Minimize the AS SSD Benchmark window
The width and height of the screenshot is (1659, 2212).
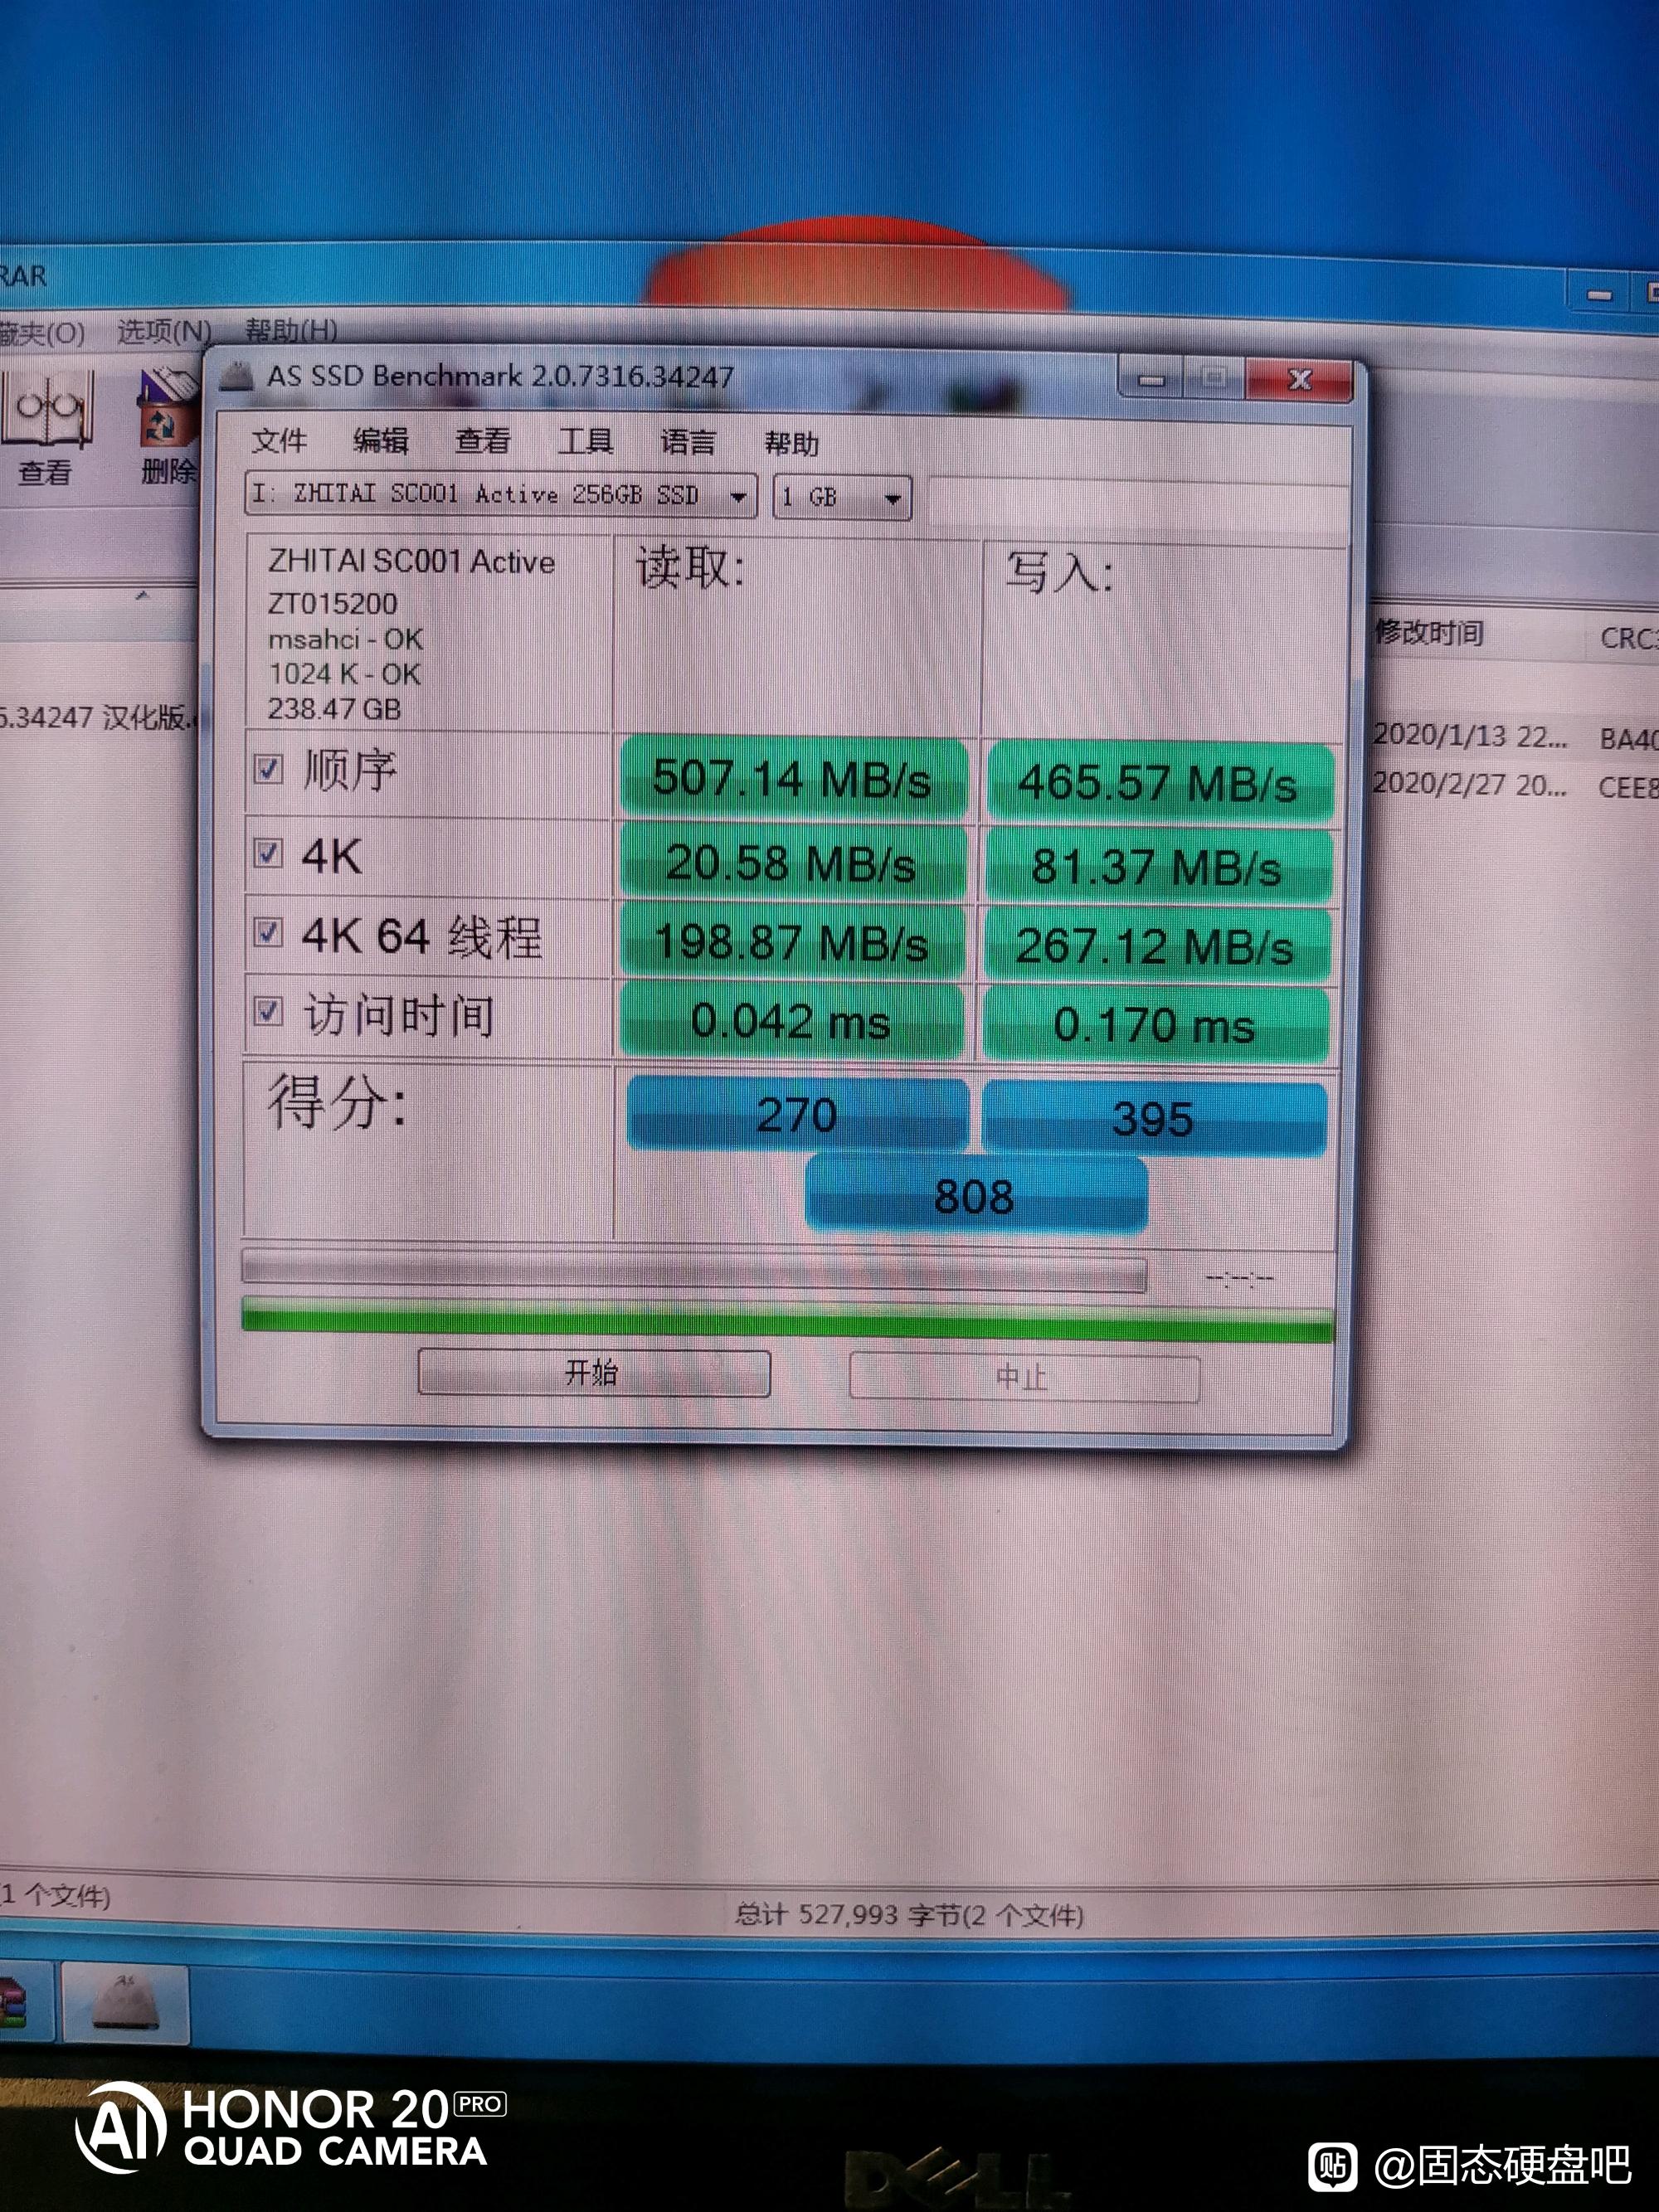pos(1151,379)
